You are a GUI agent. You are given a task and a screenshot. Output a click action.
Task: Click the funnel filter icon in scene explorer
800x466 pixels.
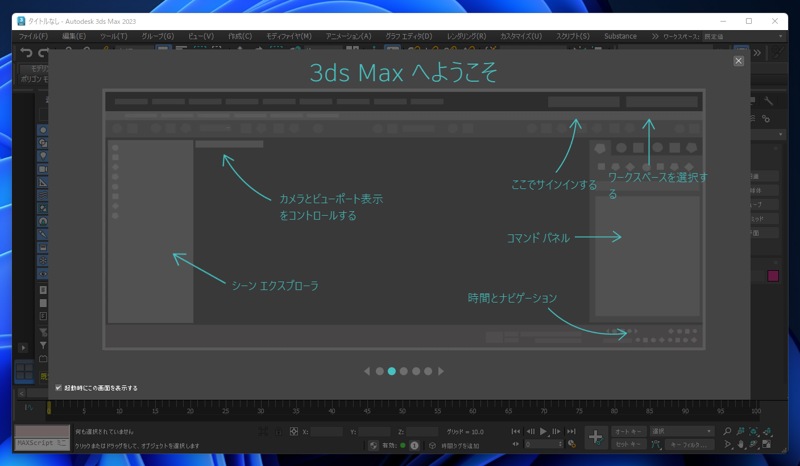[43, 346]
